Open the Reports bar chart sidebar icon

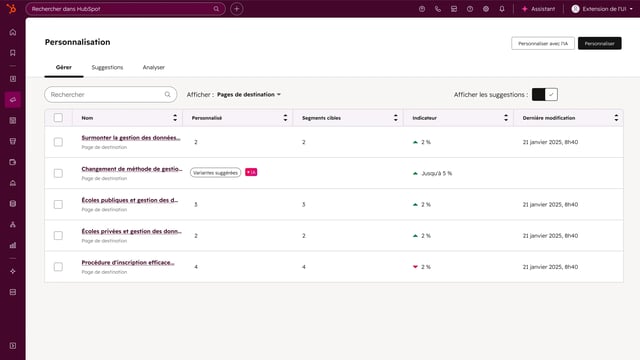click(x=13, y=245)
